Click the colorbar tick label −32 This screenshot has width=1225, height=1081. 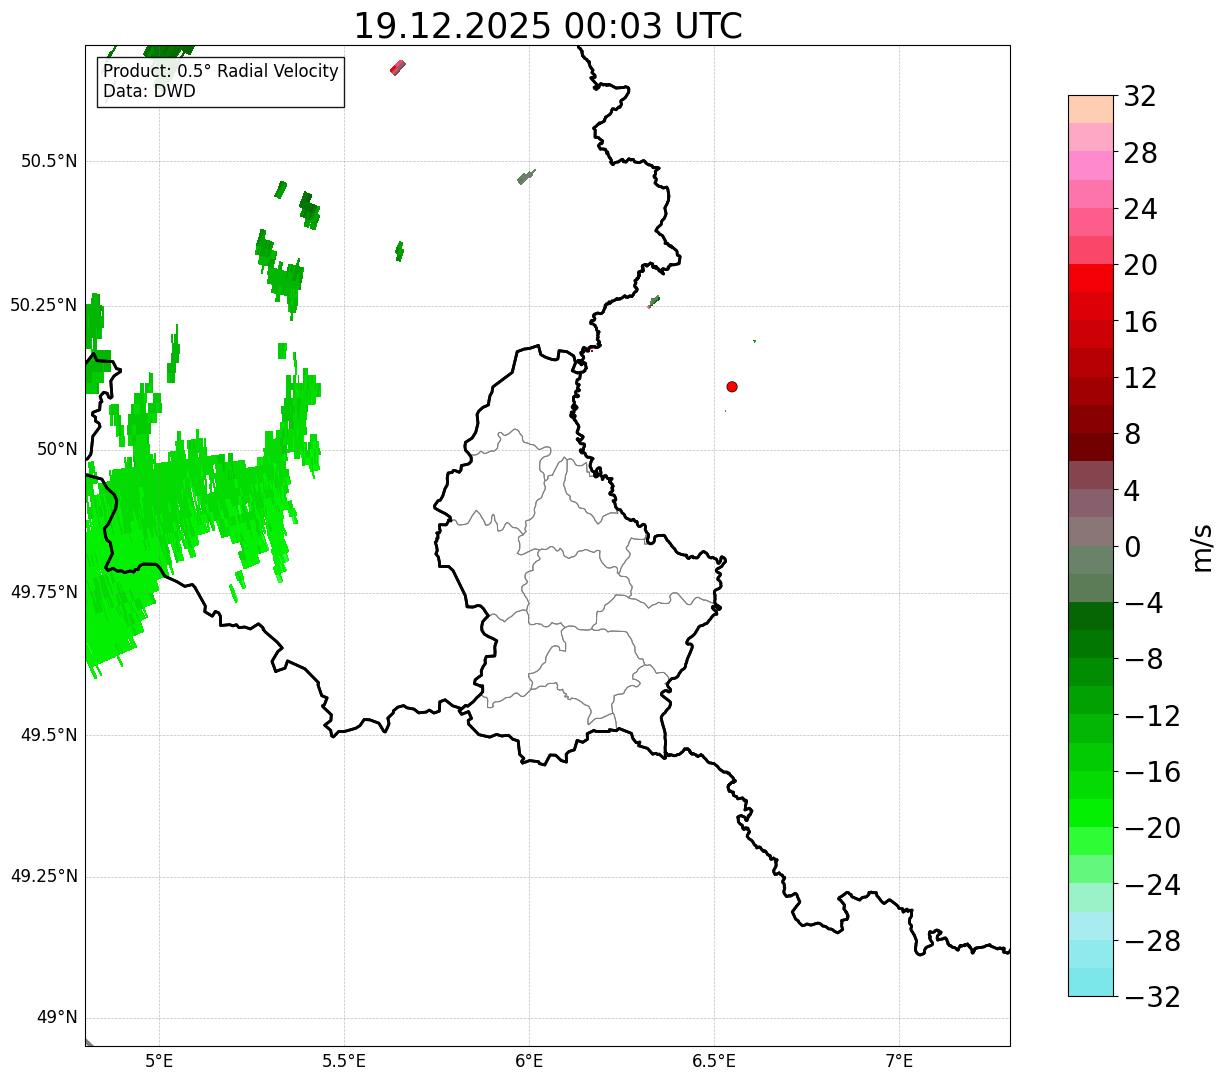(x=1152, y=997)
